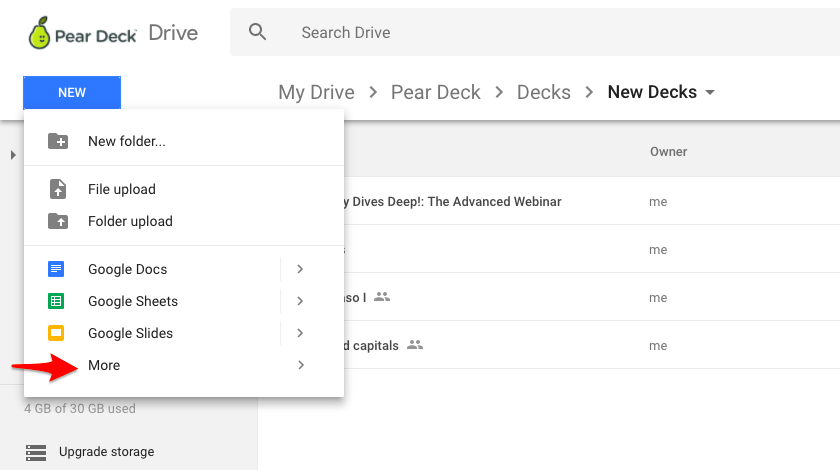The height and width of the screenshot is (470, 840).
Task: Go to Decks breadcrumb
Action: [544, 92]
